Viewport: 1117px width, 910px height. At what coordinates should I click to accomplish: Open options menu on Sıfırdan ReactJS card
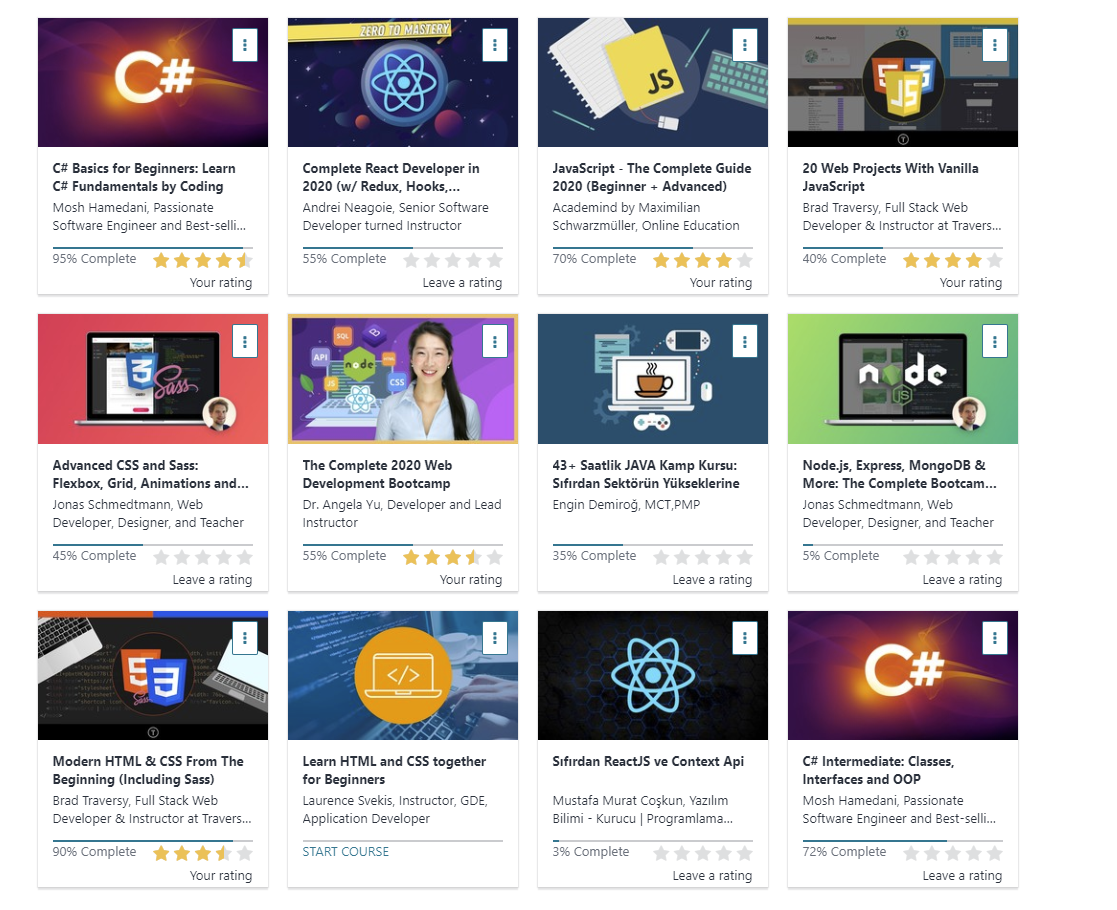pos(744,638)
